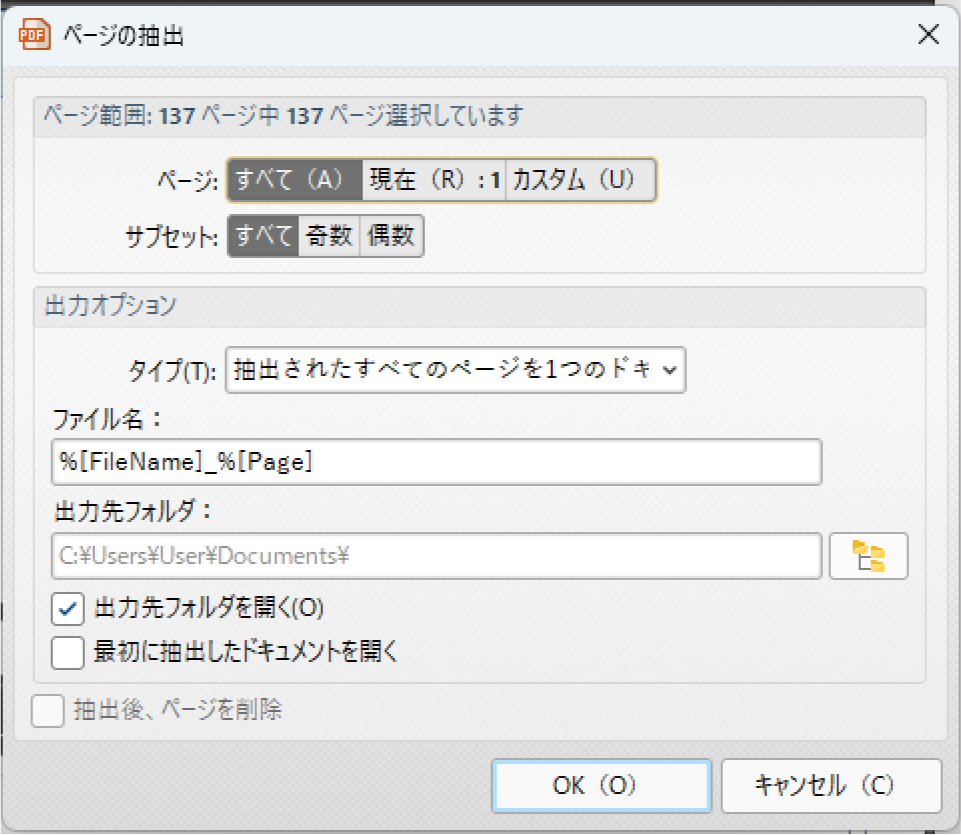The height and width of the screenshot is (835, 961).
Task: Select 現在 (R) : 1 page option
Action: 433,180
